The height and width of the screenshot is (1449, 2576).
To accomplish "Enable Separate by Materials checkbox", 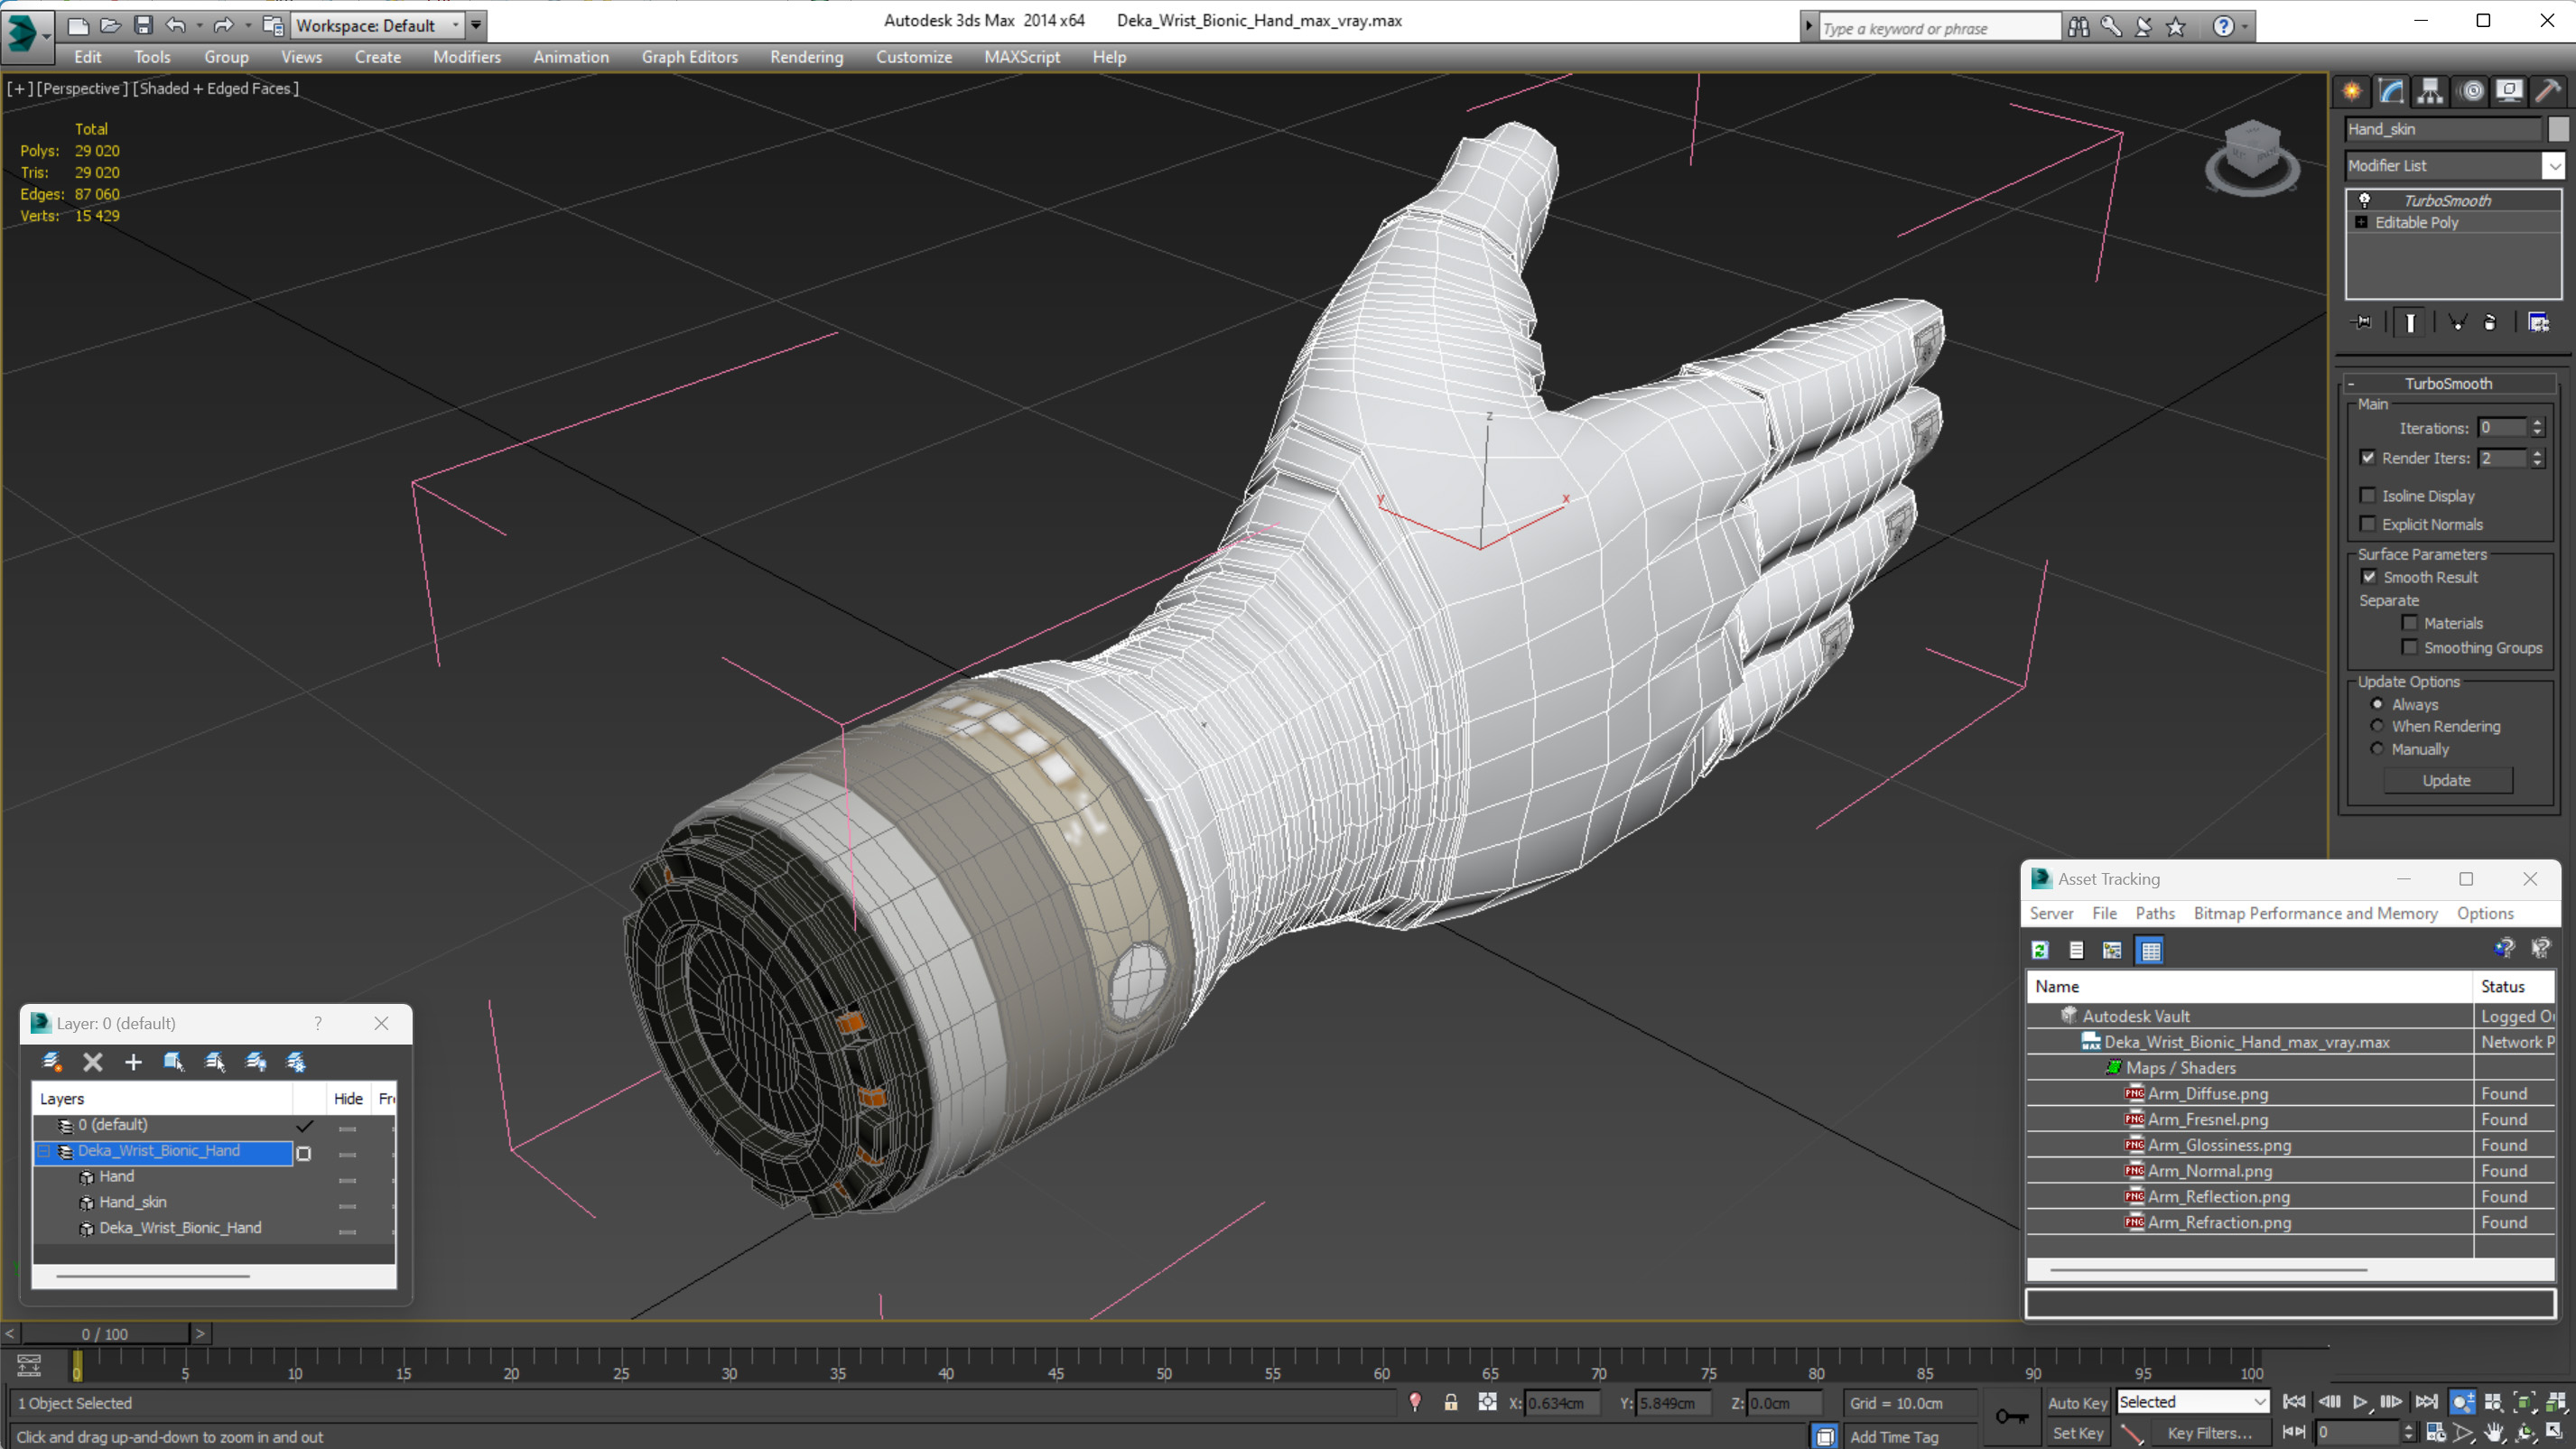I will 2409,623.
